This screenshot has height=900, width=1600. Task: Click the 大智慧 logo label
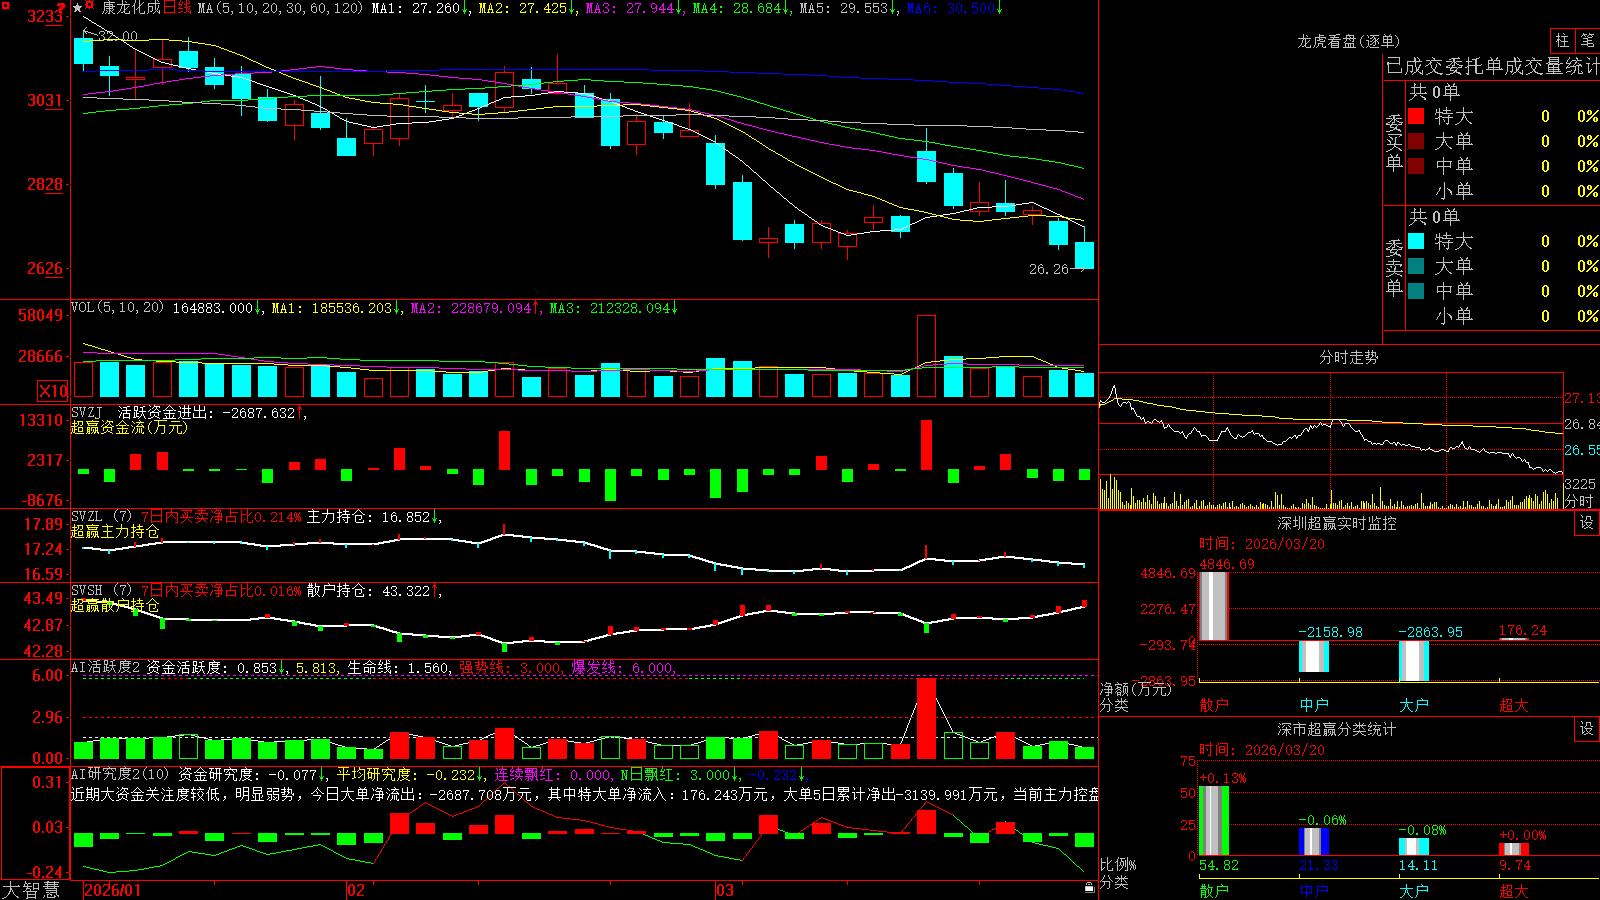(x=31, y=890)
